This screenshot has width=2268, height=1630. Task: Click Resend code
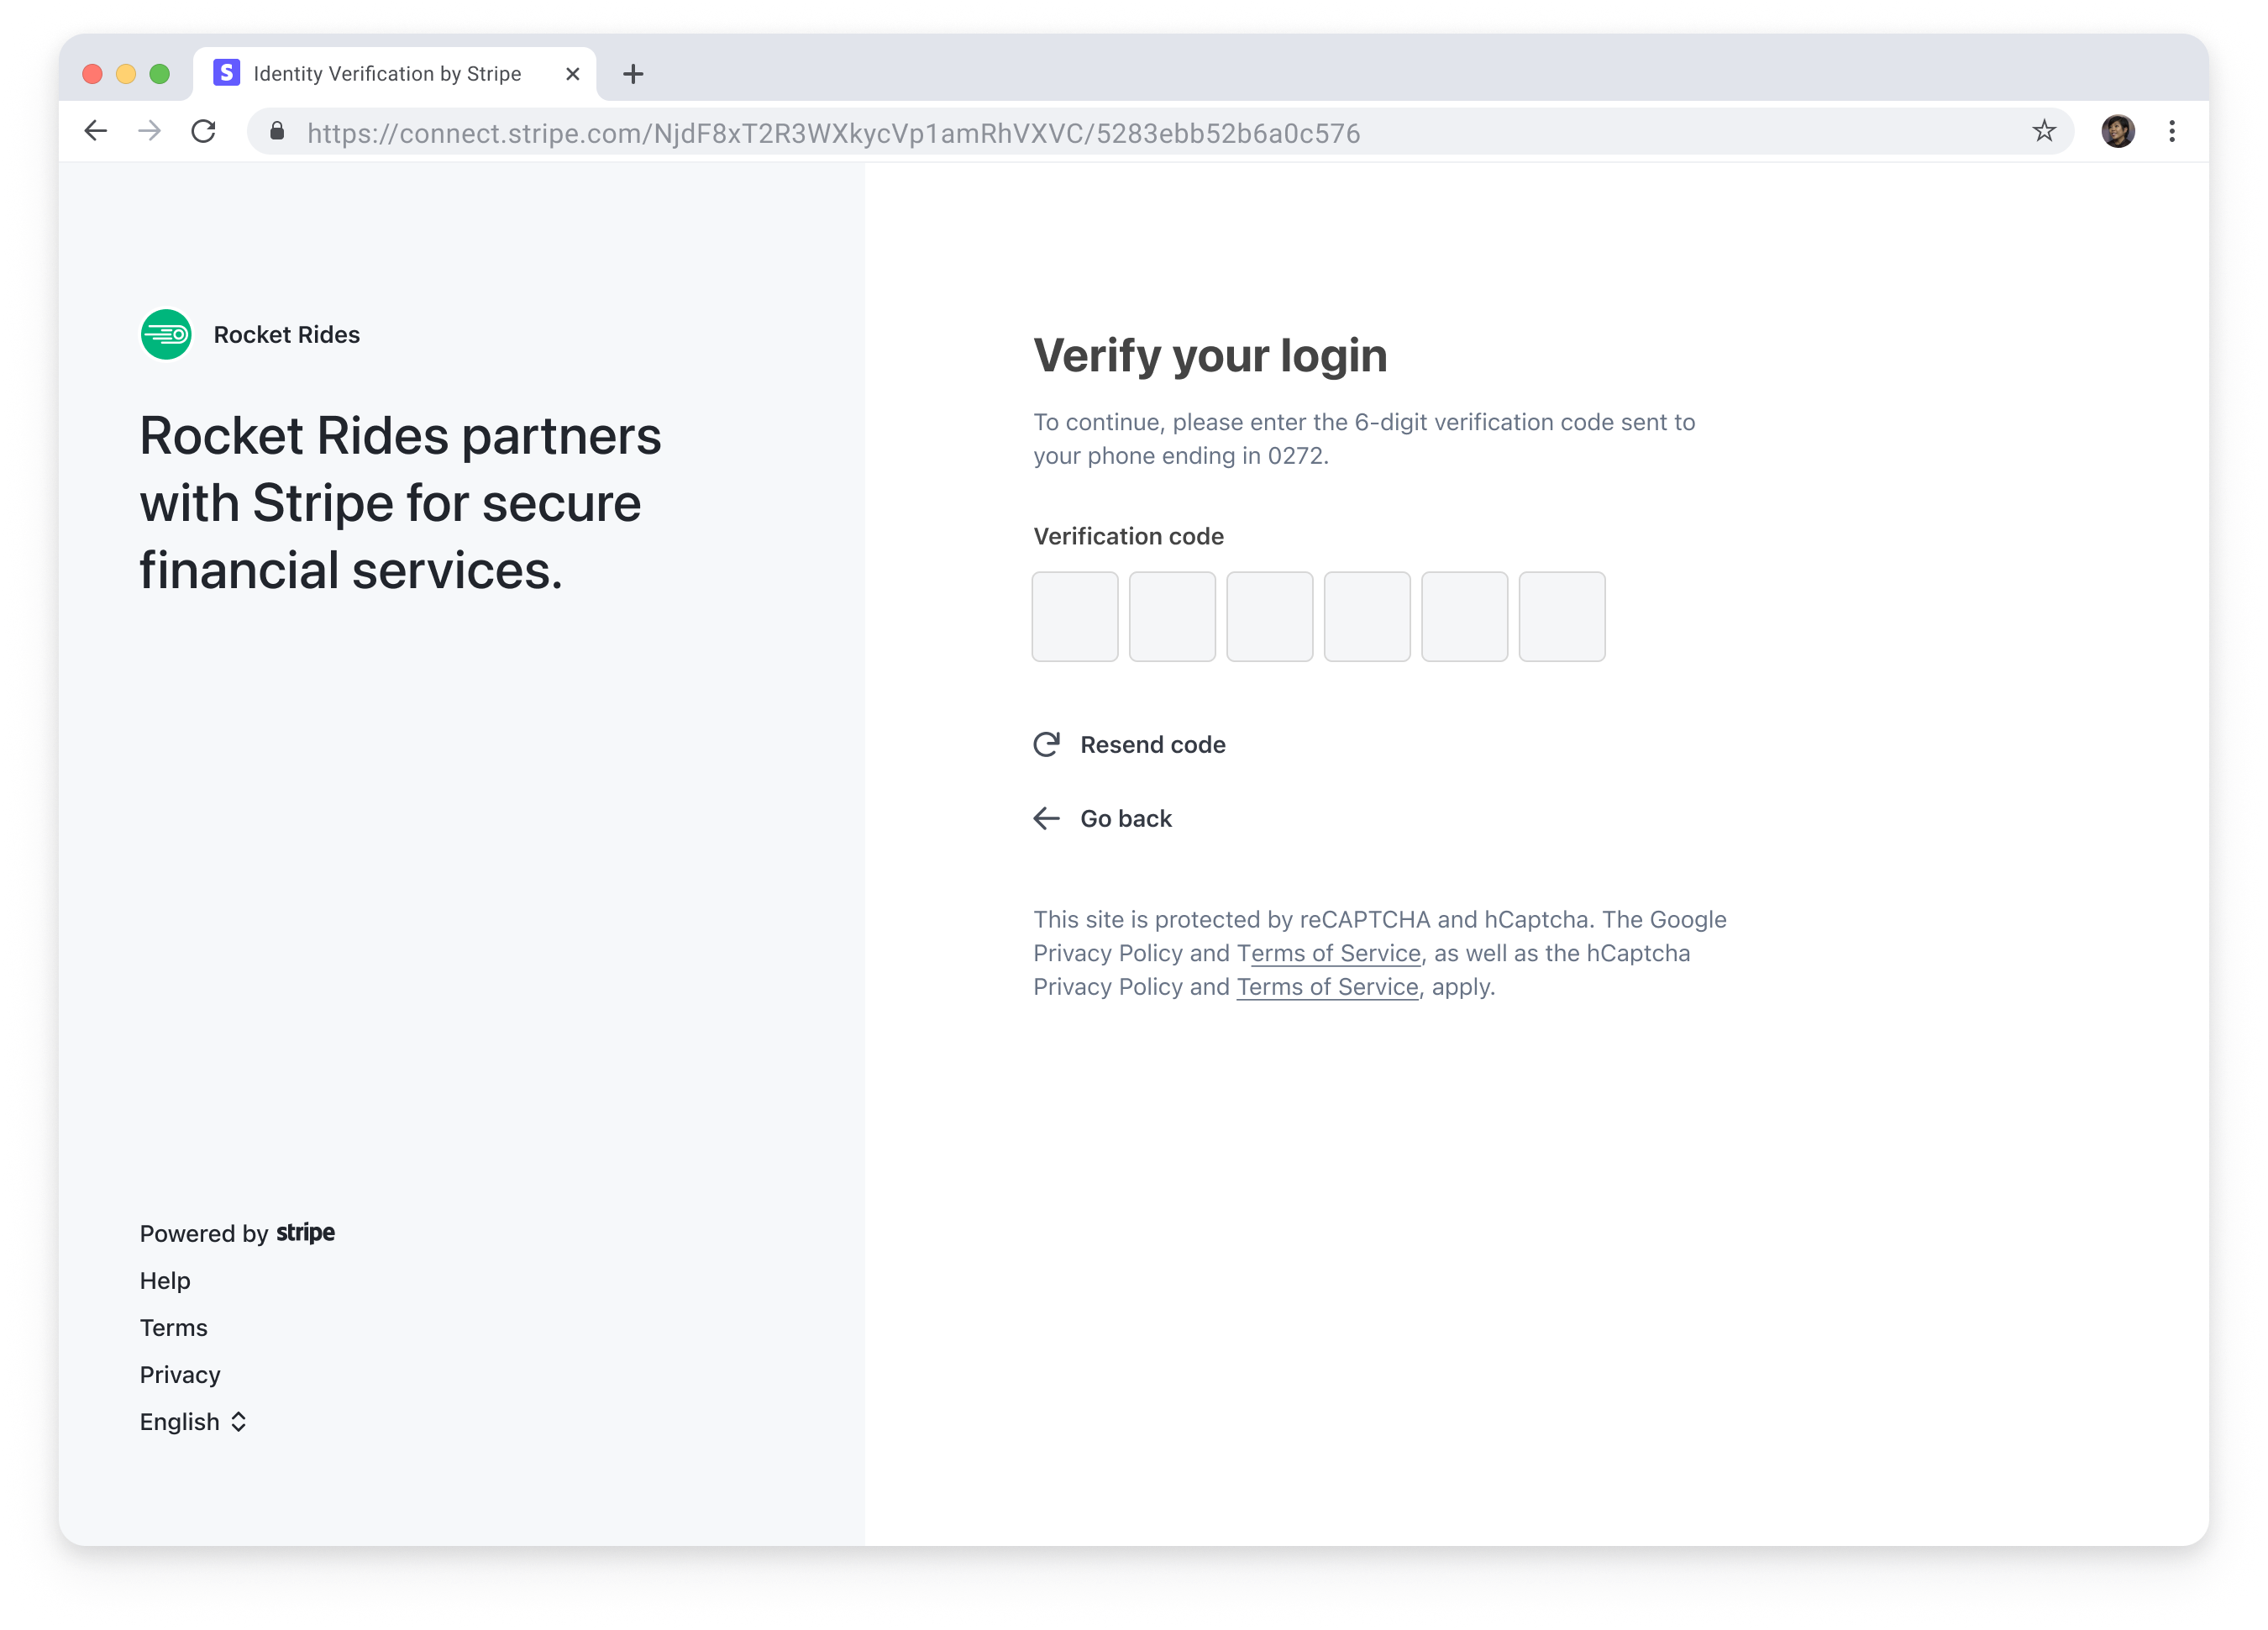(1152, 745)
